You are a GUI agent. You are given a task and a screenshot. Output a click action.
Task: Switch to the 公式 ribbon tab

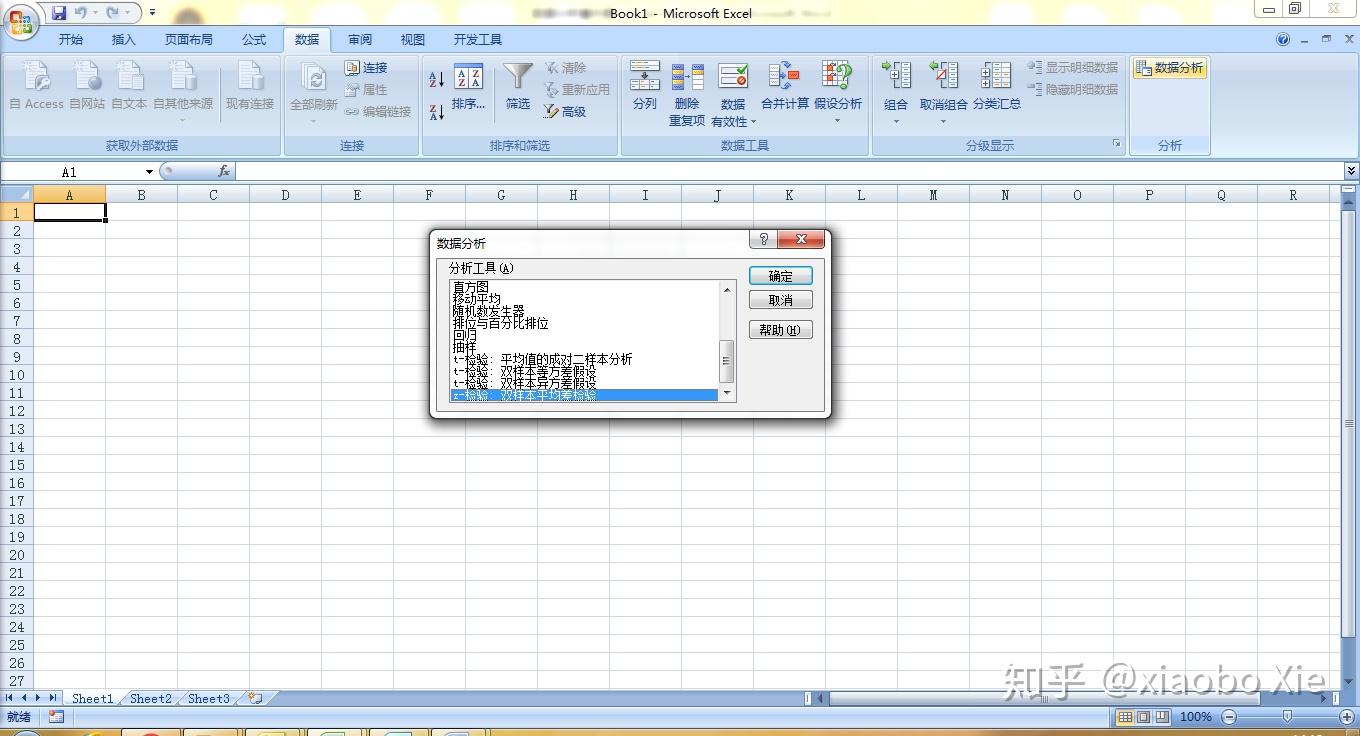[254, 39]
